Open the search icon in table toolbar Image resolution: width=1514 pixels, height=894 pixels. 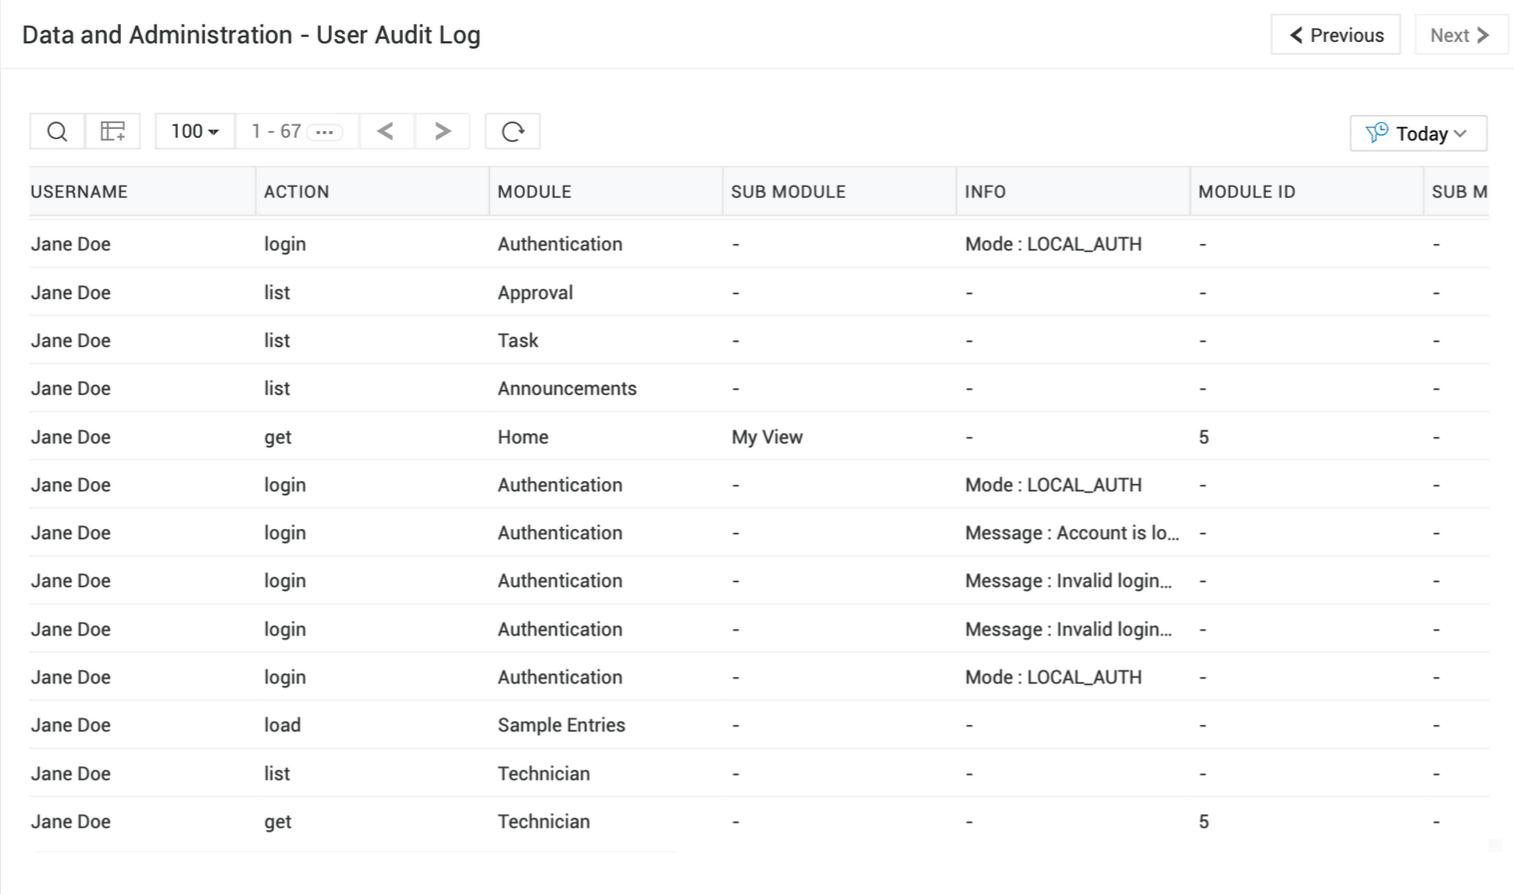[57, 132]
